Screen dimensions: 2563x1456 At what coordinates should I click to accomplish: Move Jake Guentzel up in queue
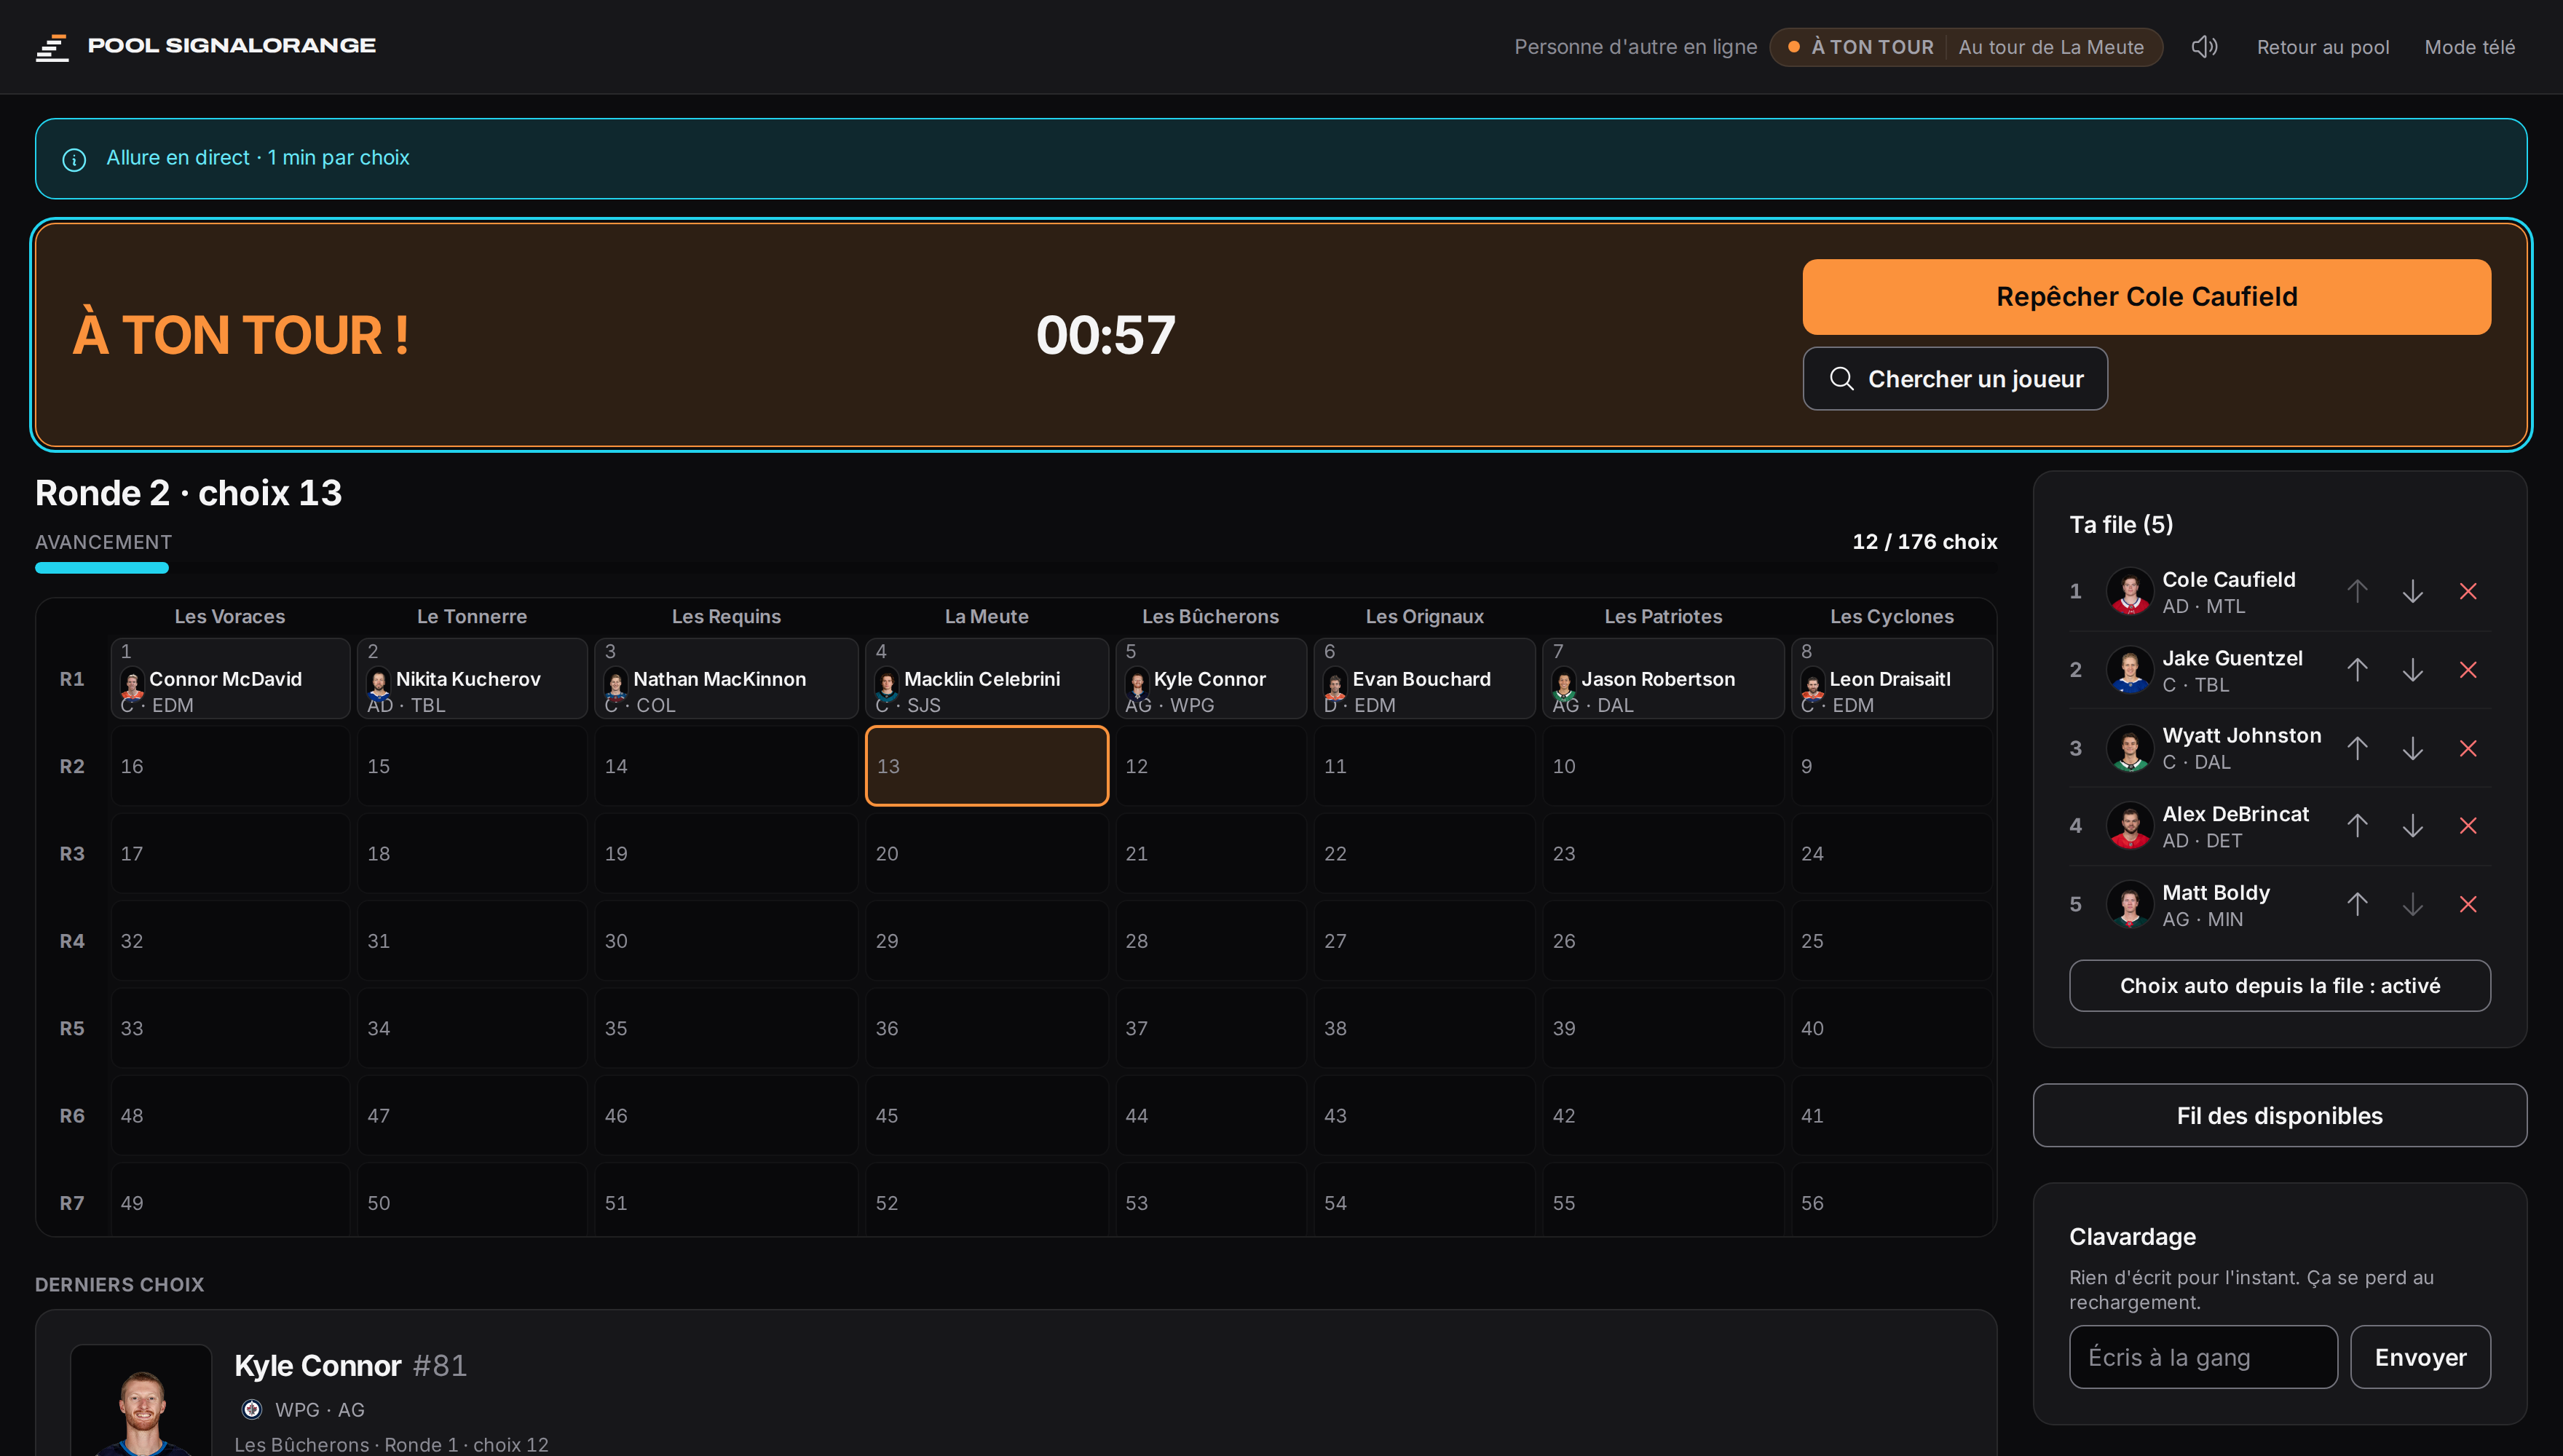[x=2357, y=670]
